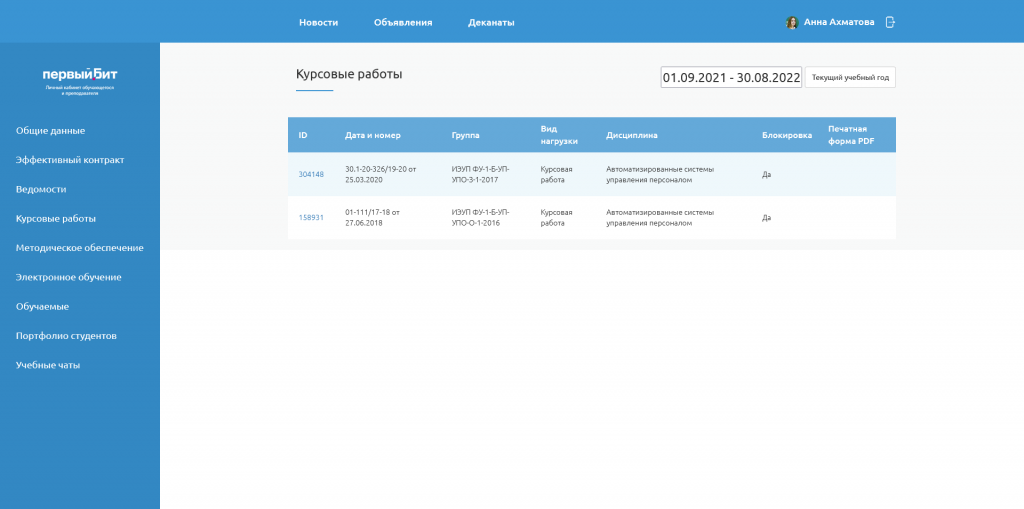The height and width of the screenshot is (509, 1024).
Task: Click the Дисциплина column header
Action: (x=632, y=135)
